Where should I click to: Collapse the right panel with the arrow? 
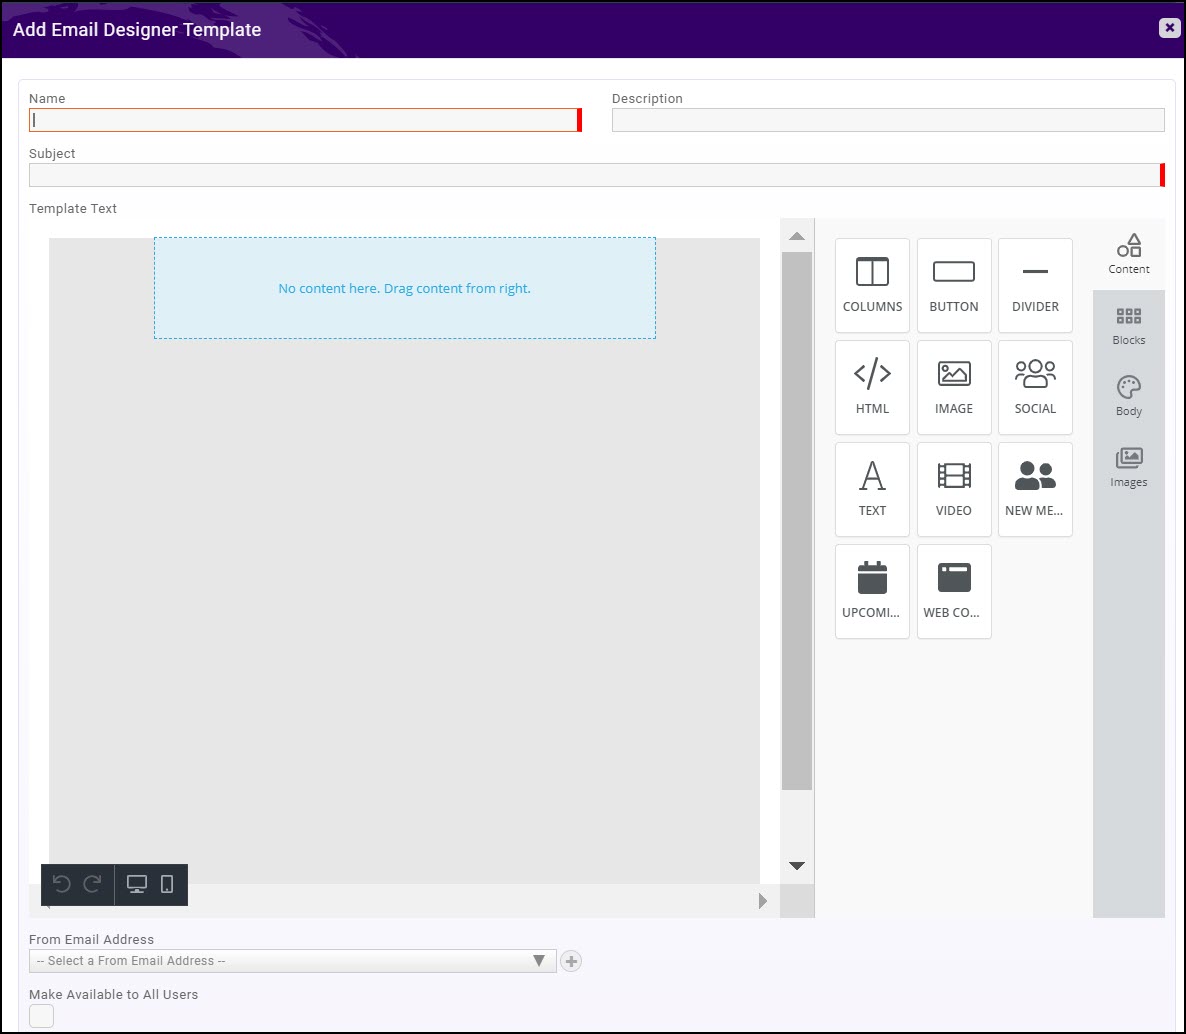coord(762,900)
